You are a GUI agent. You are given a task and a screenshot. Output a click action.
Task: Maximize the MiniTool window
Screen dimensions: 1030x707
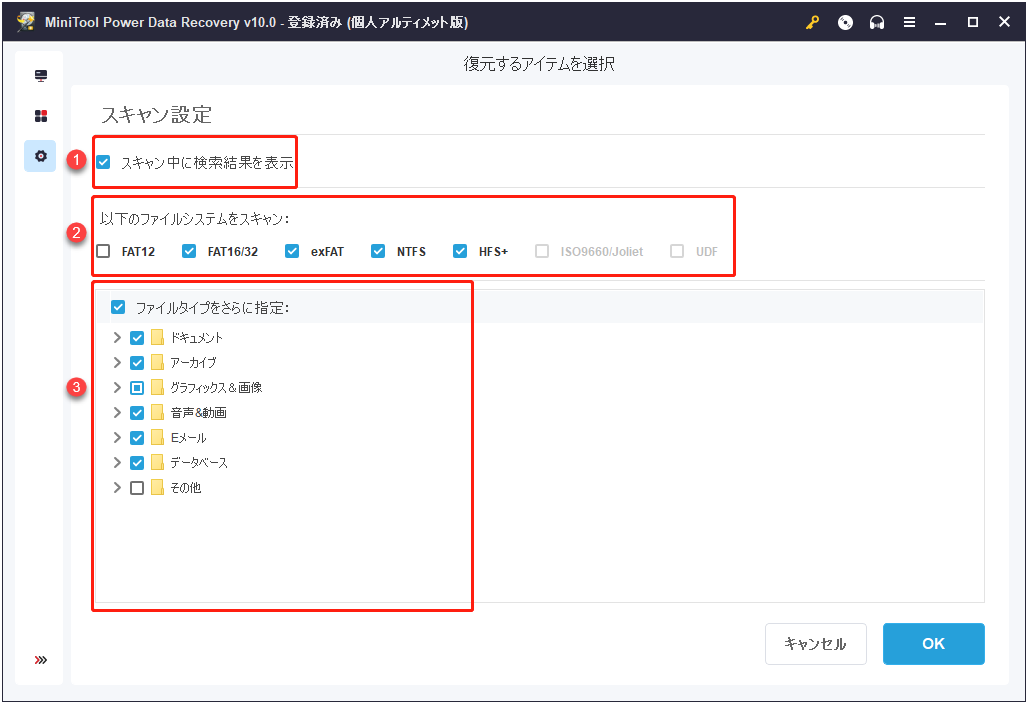pos(973,22)
